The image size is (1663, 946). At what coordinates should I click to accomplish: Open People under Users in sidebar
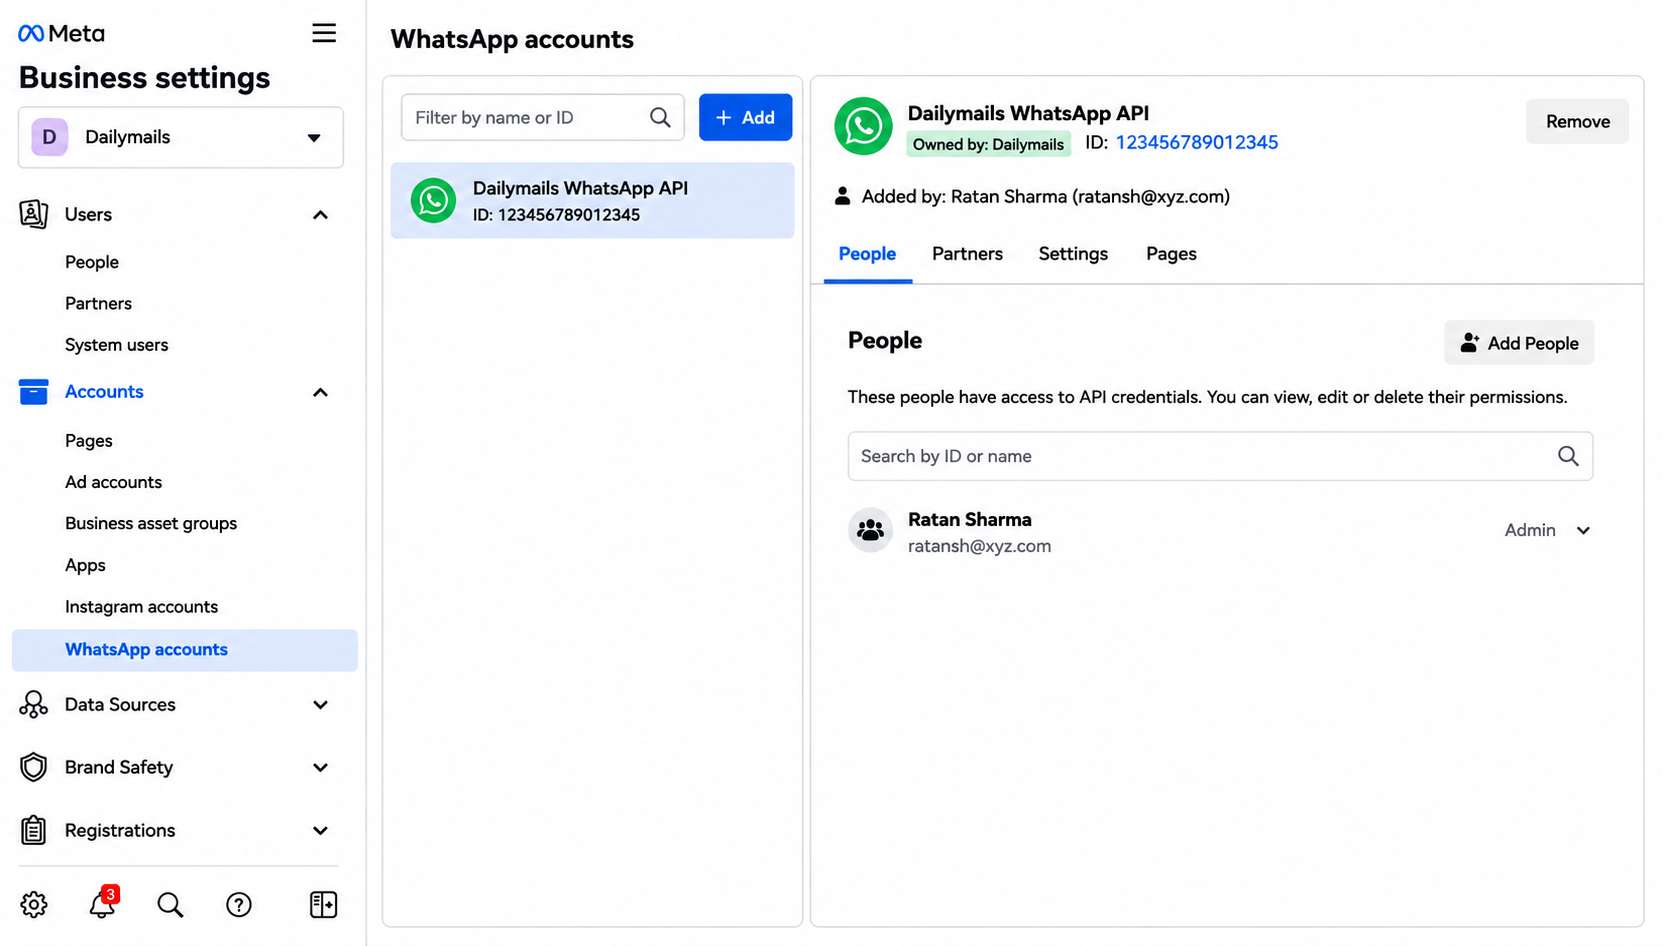click(92, 262)
